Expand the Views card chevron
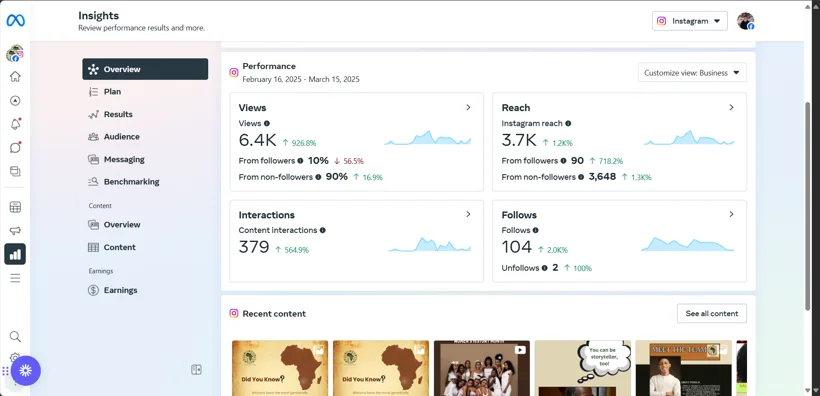The width and height of the screenshot is (820, 396). (468, 107)
